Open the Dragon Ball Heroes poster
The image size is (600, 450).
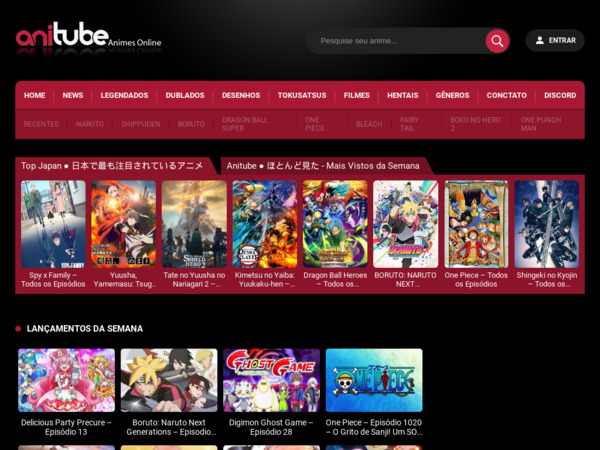(x=335, y=224)
